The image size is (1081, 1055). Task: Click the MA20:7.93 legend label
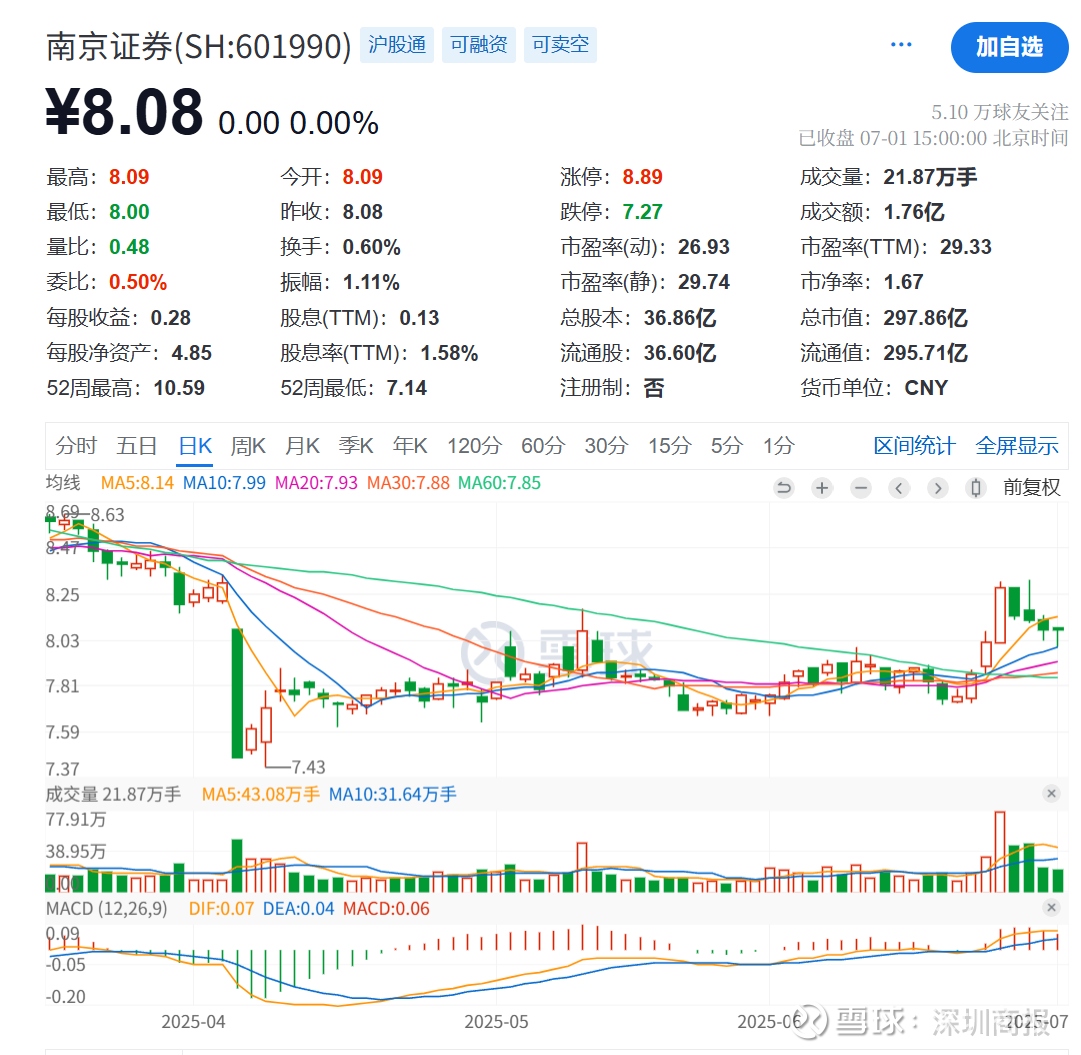coord(316,483)
